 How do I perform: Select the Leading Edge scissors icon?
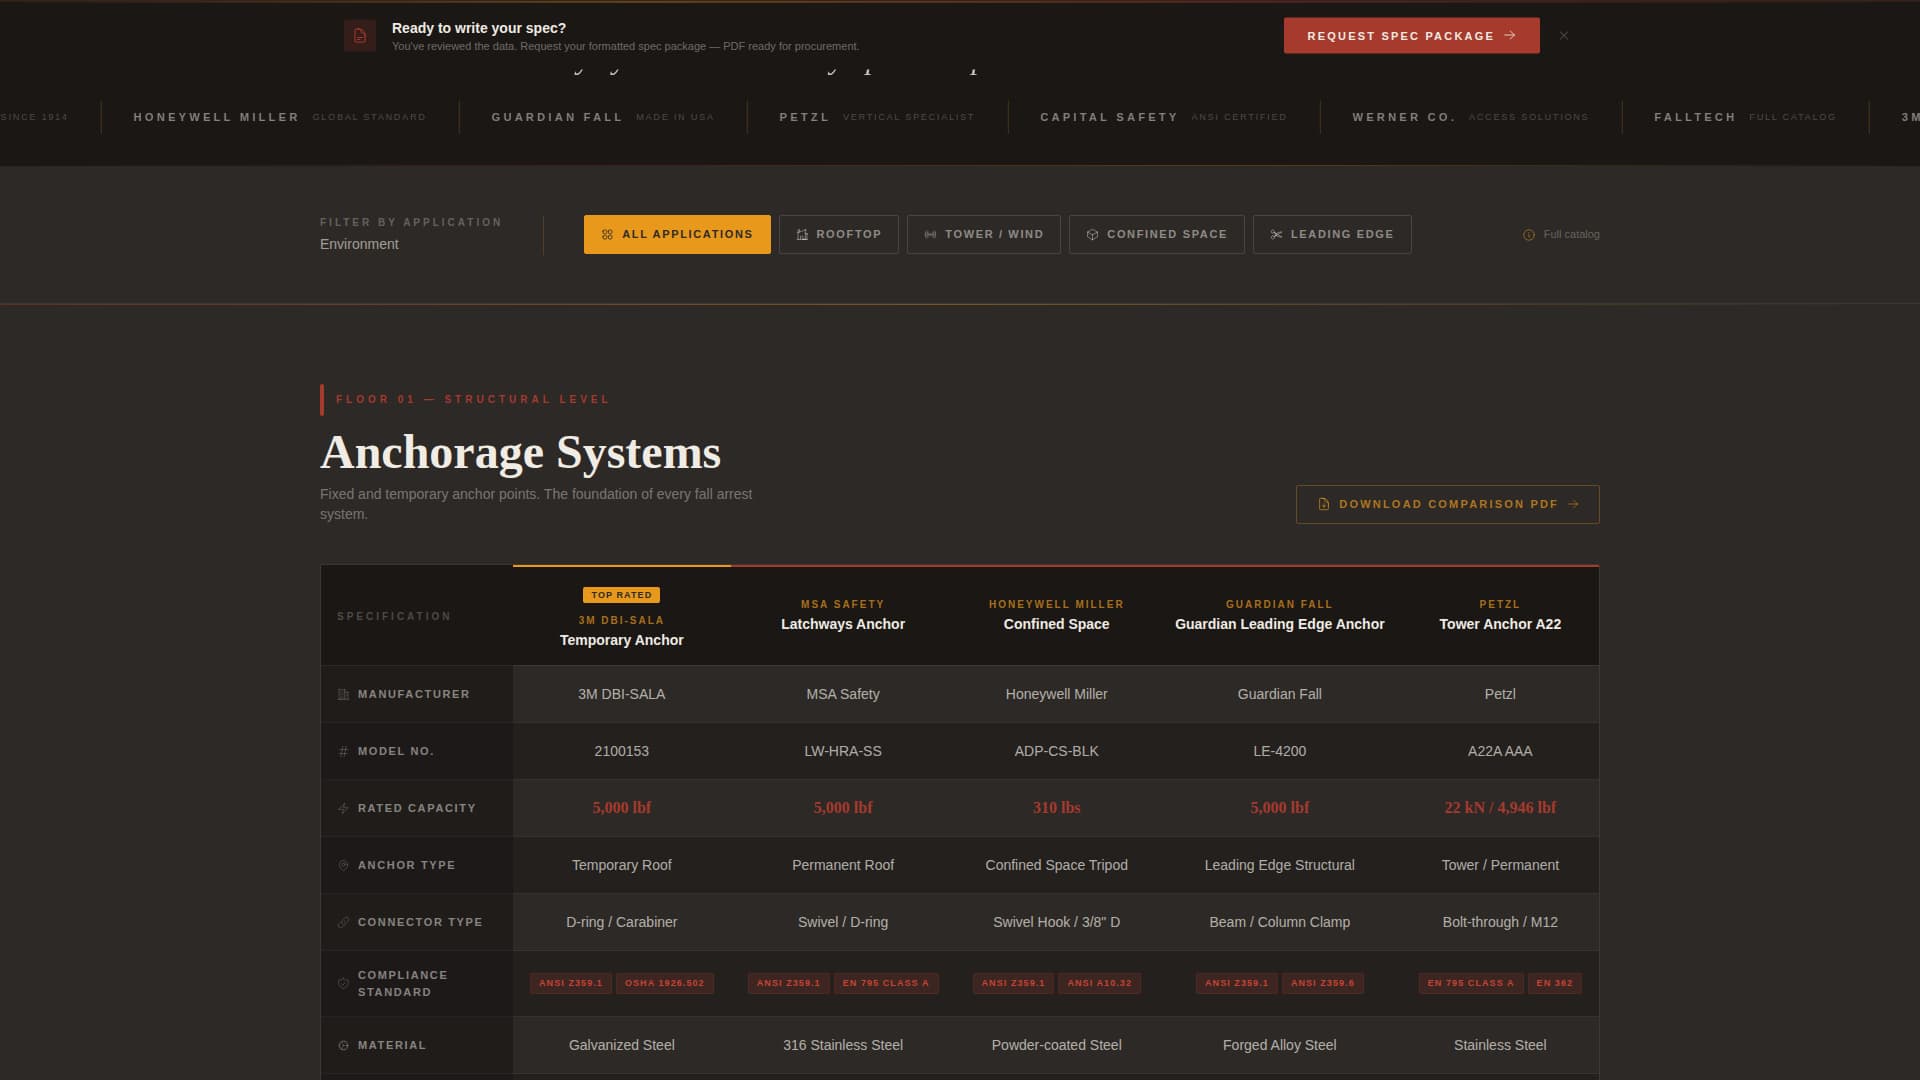click(1277, 234)
